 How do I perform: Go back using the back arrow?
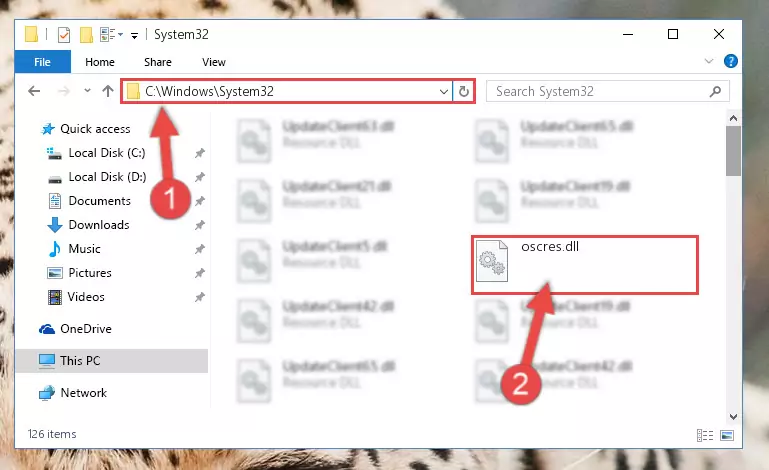click(34, 91)
